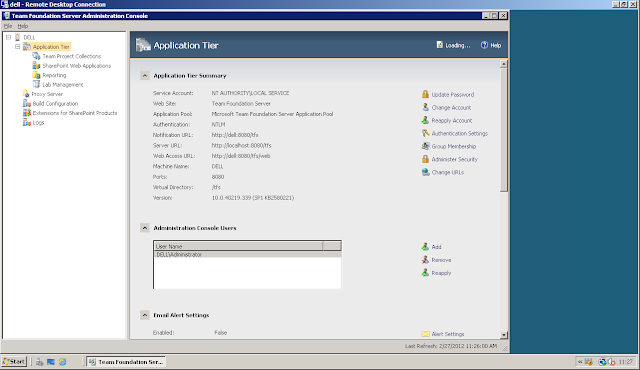Select Team Project Collections in the tree
Image resolution: width=640 pixels, height=370 pixels.
click(72, 56)
